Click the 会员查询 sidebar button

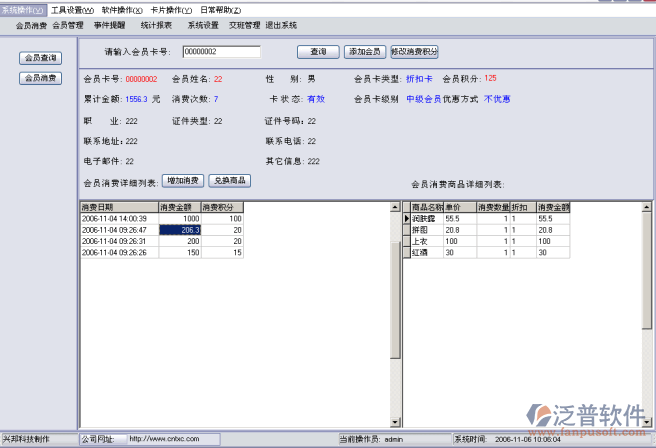(40, 58)
